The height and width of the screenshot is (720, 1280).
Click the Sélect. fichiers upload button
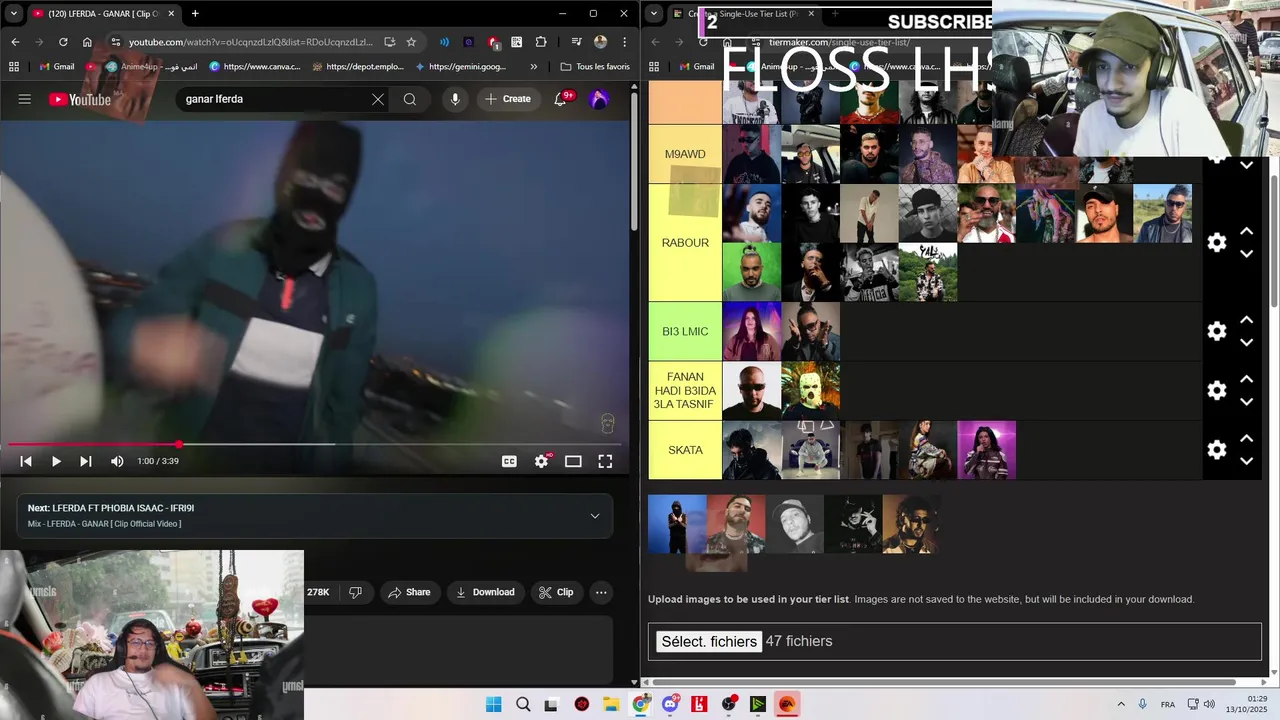709,642
